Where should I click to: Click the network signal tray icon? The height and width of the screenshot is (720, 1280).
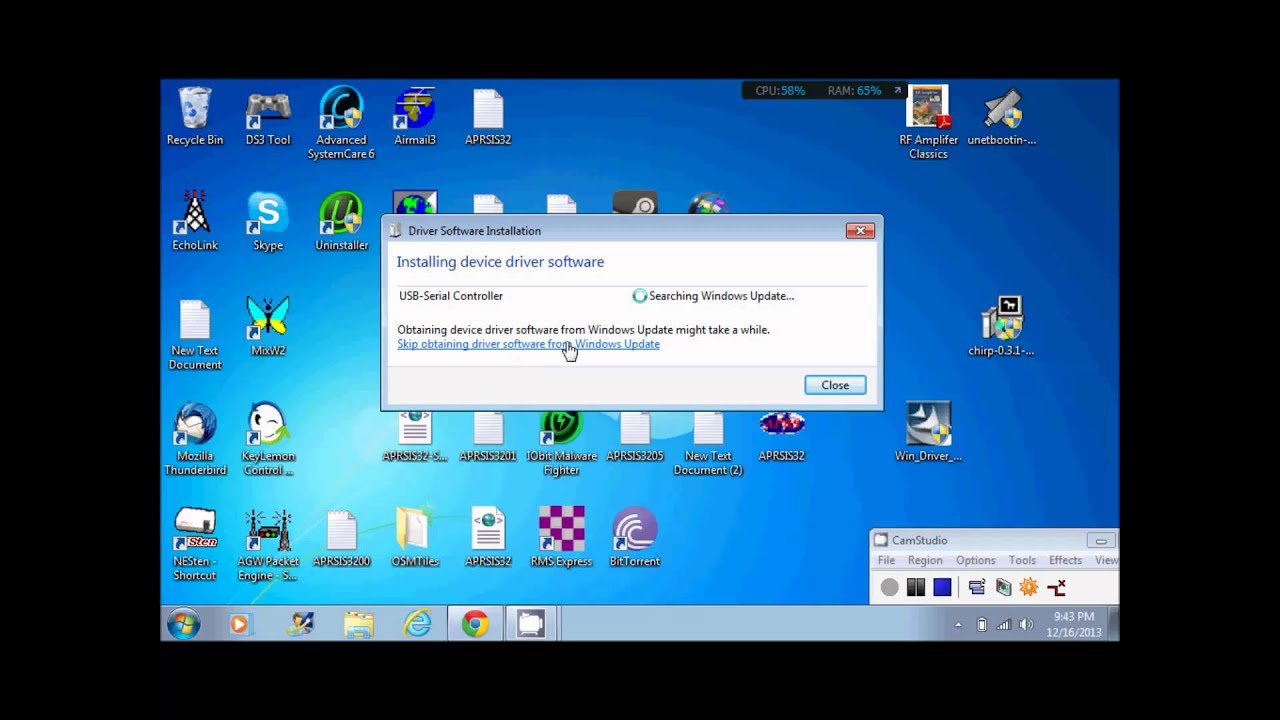tap(1004, 625)
